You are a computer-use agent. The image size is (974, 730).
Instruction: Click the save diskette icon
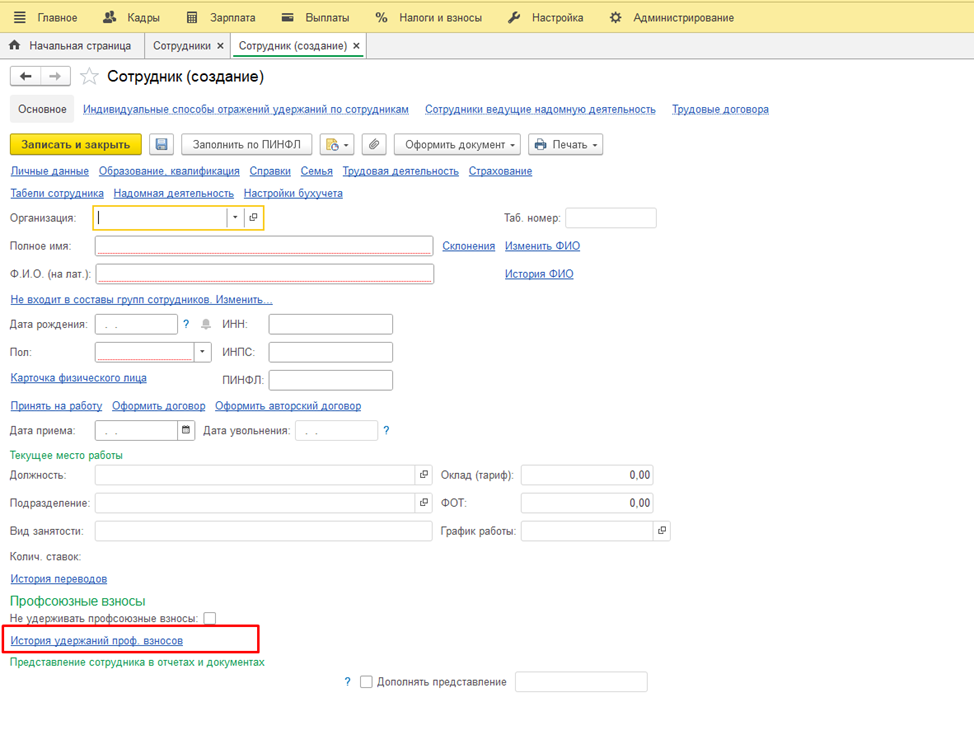161,145
